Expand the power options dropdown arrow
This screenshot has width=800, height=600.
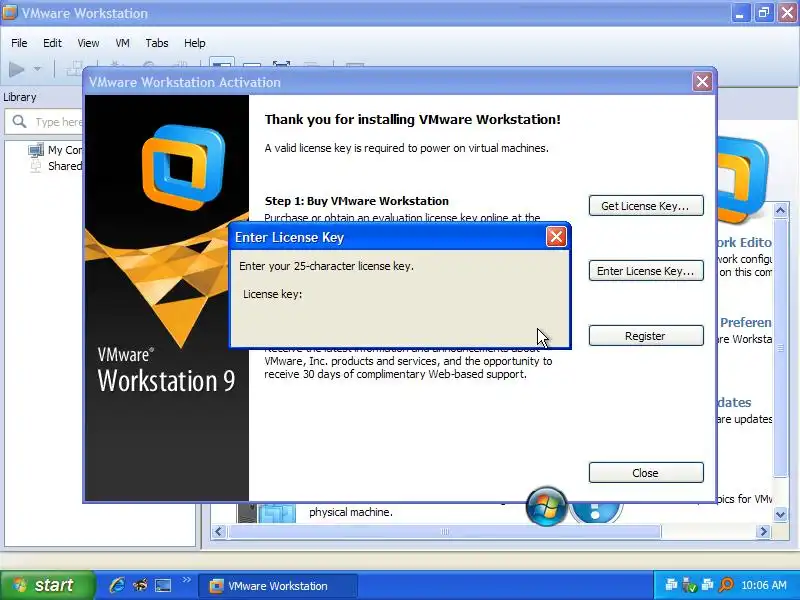(37, 69)
